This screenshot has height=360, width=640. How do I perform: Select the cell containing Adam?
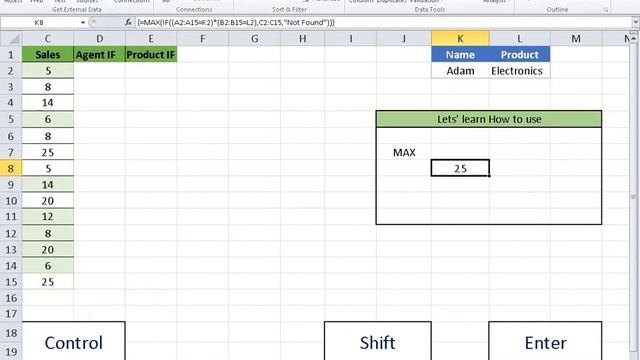(460, 71)
